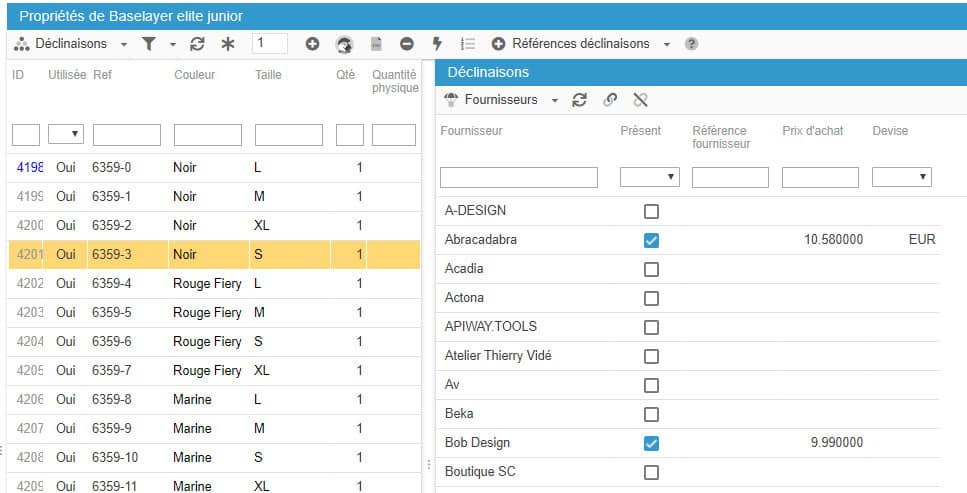Uncheck the Abracadabra supplier checkbox
This screenshot has width=967, height=493.
pos(651,240)
